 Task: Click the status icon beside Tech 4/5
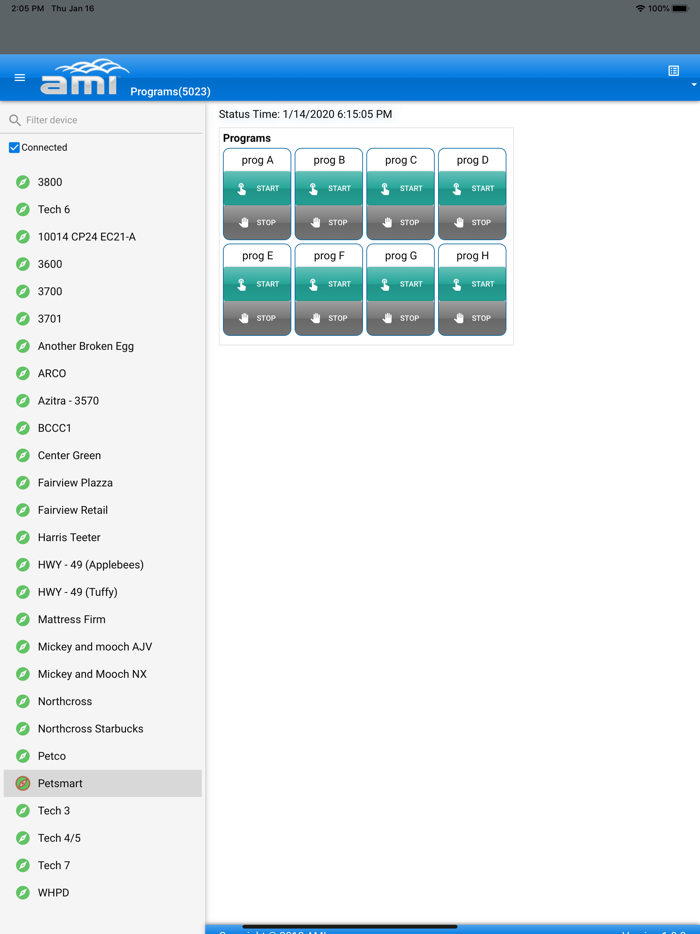[23, 838]
